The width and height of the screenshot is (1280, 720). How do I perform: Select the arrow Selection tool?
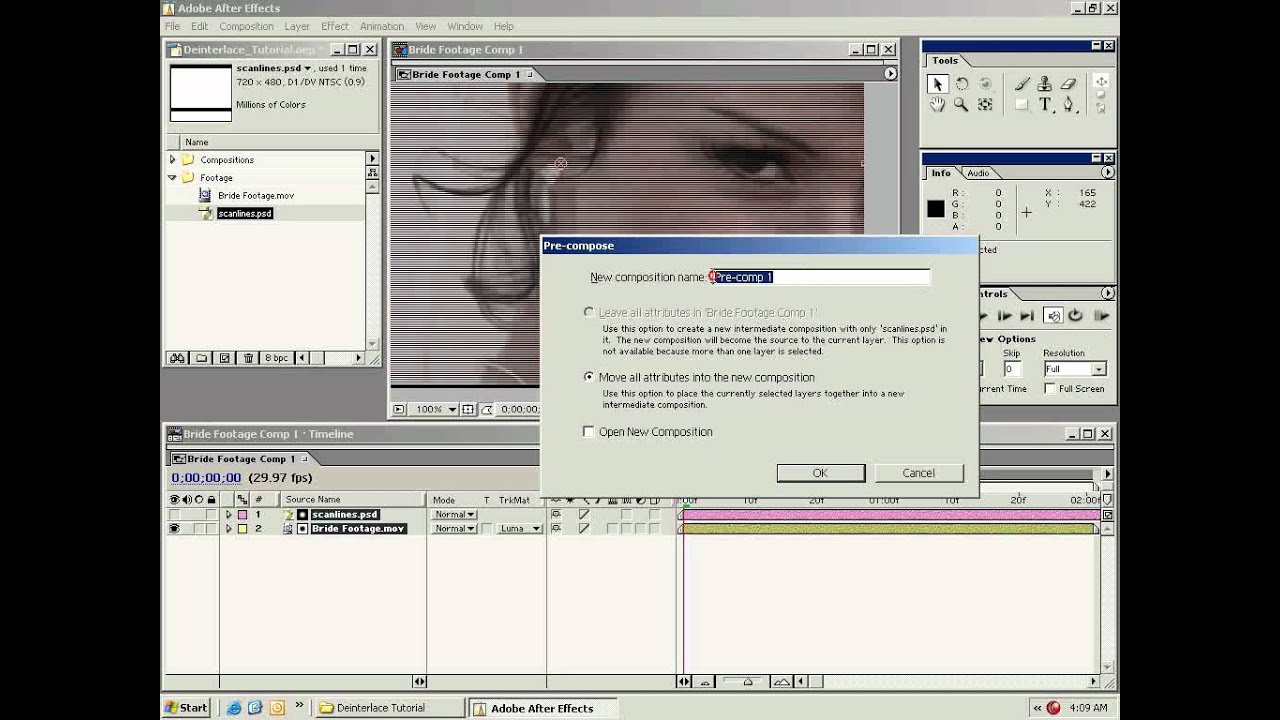pos(938,85)
